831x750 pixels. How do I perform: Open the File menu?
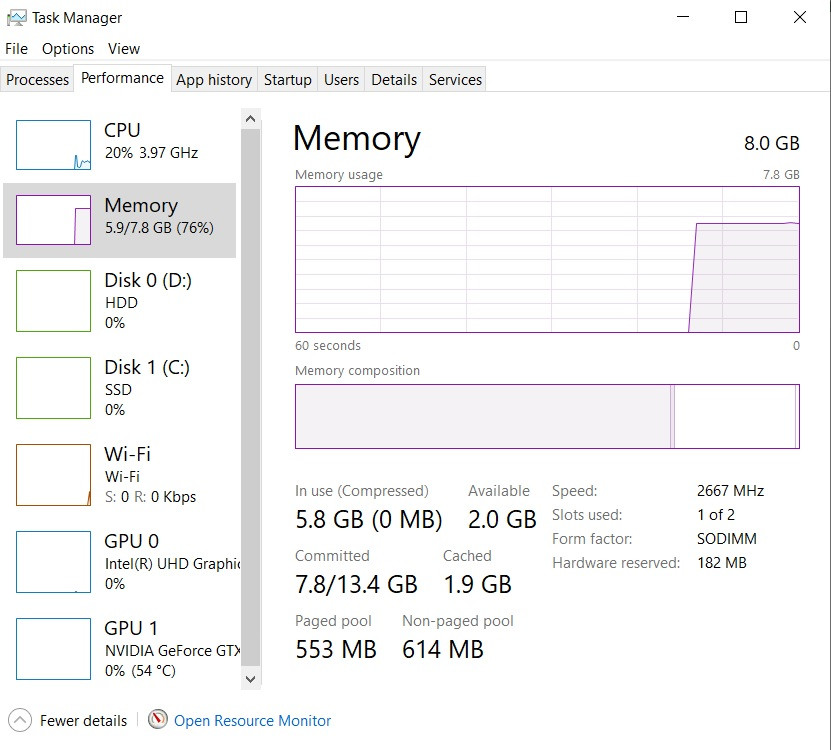tap(17, 49)
